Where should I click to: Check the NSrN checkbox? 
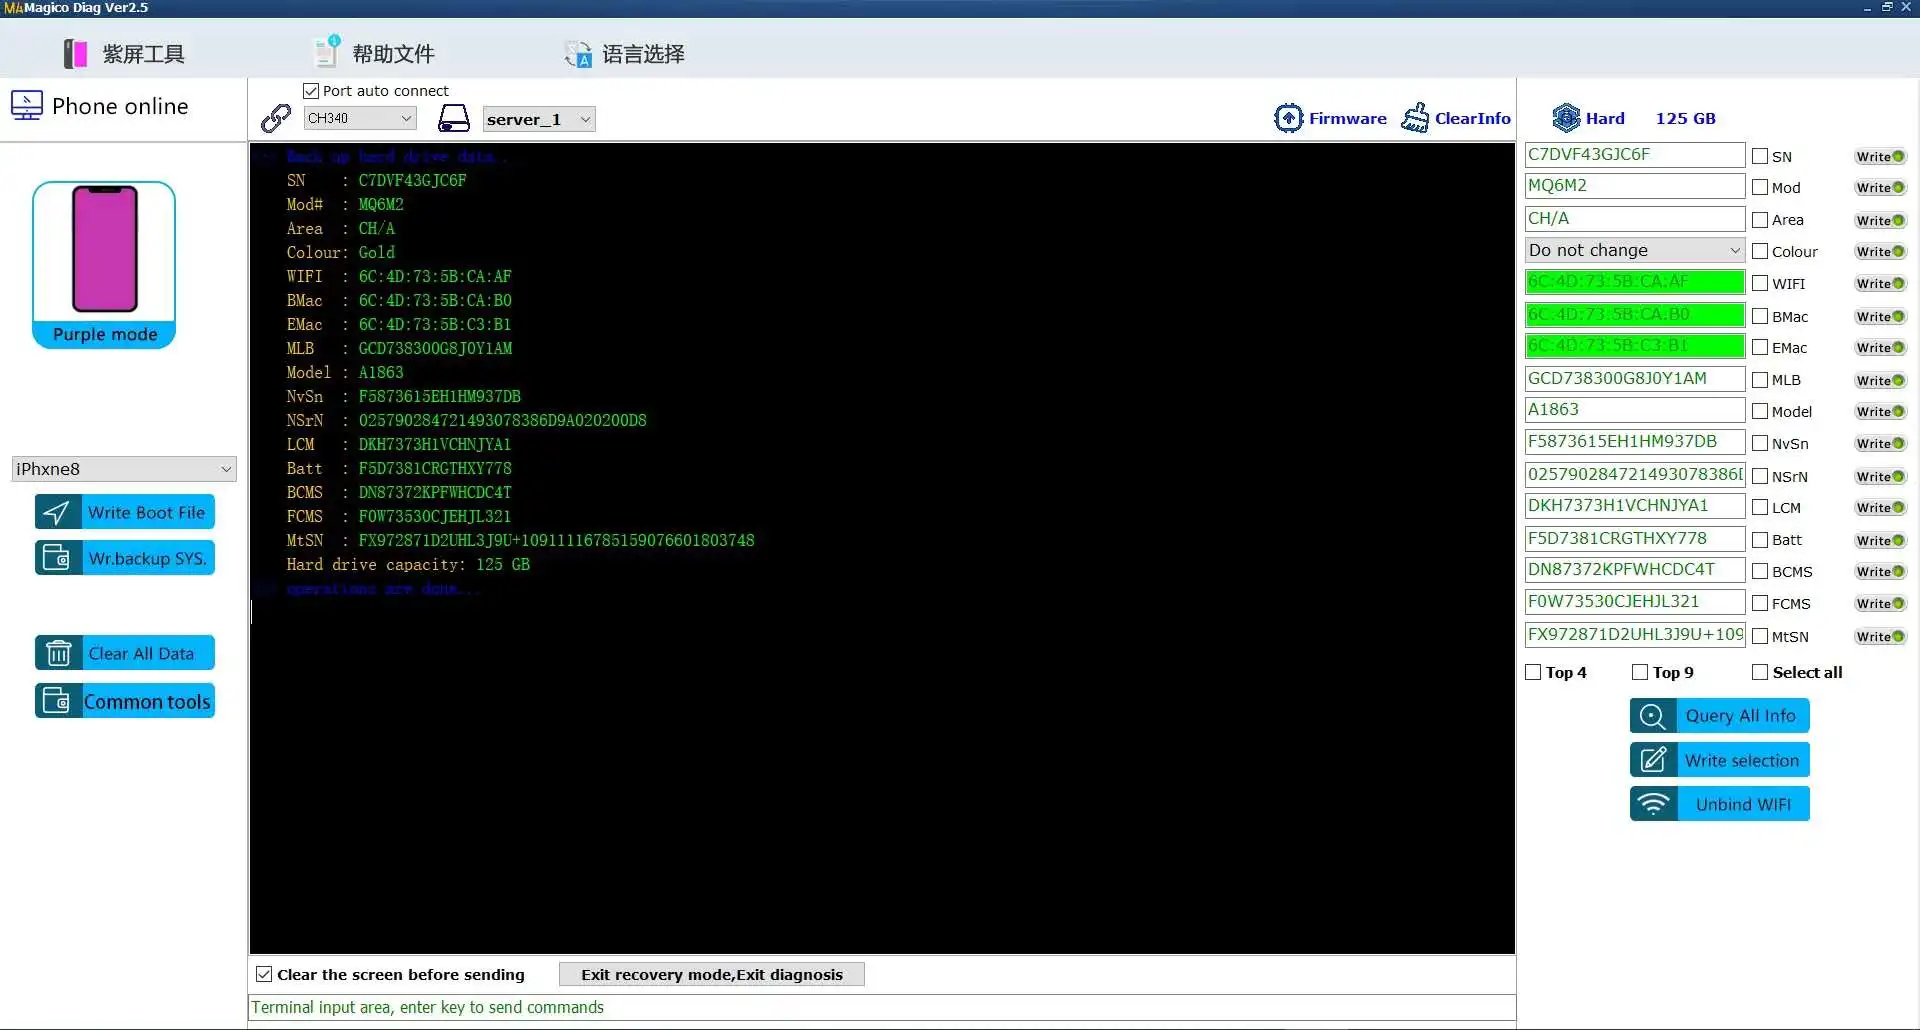pyautogui.click(x=1760, y=476)
